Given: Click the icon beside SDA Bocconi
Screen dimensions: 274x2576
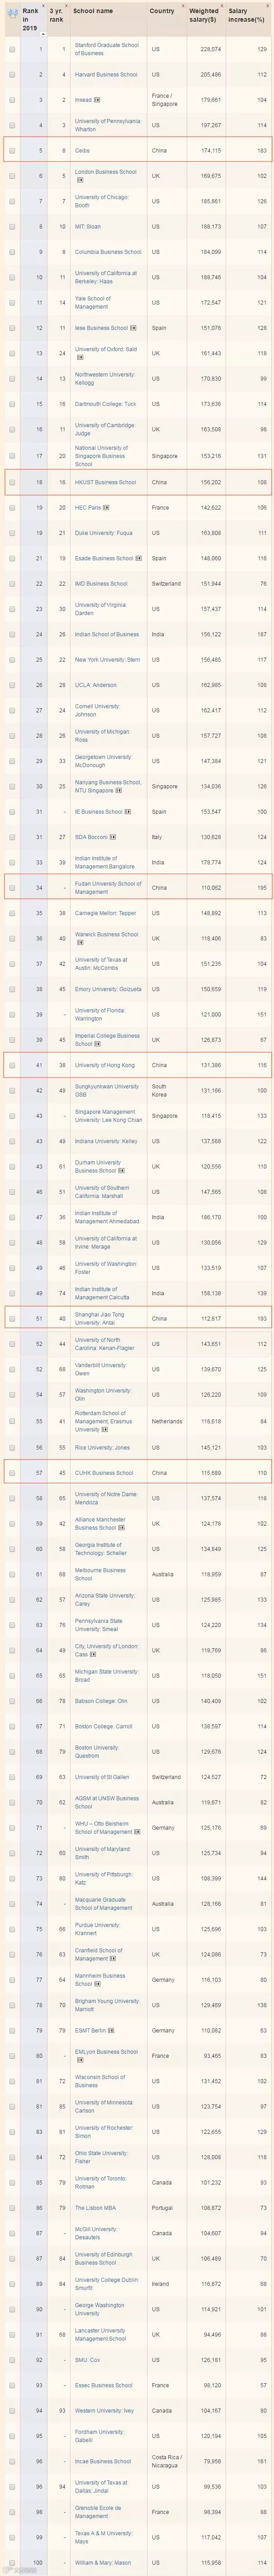Looking at the screenshot, I should 113,837.
